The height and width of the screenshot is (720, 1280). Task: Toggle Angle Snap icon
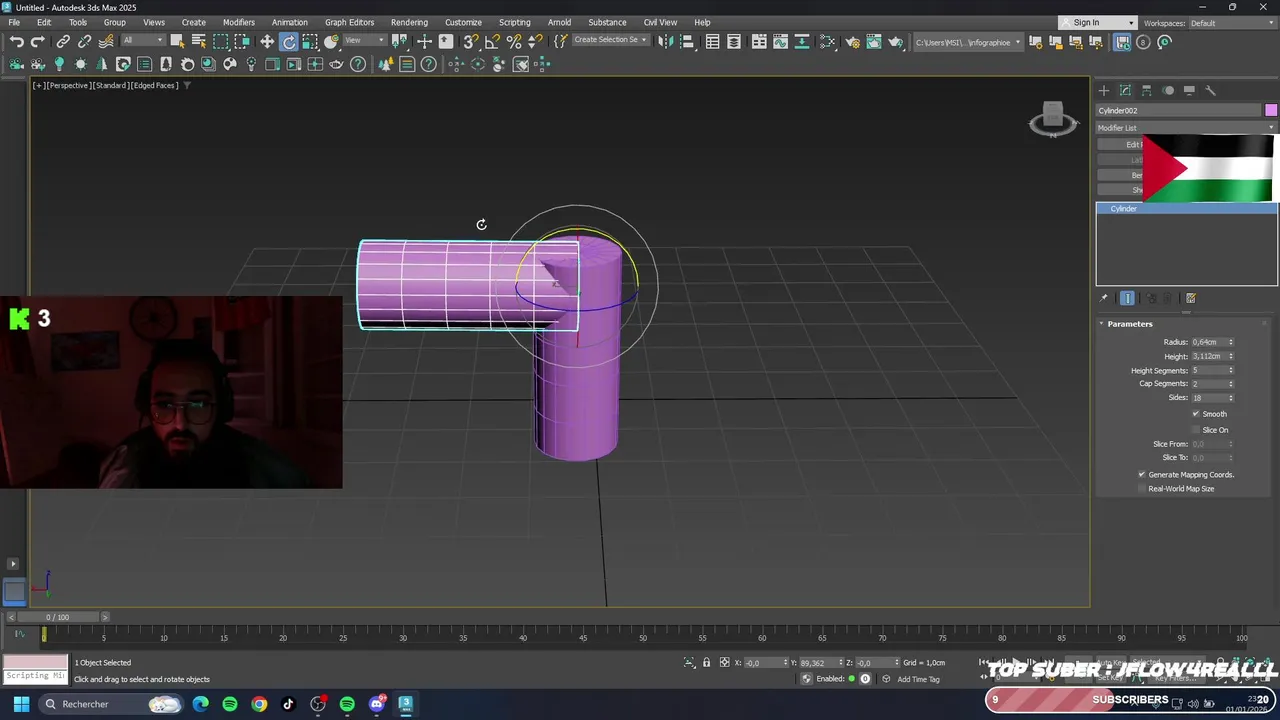492,41
